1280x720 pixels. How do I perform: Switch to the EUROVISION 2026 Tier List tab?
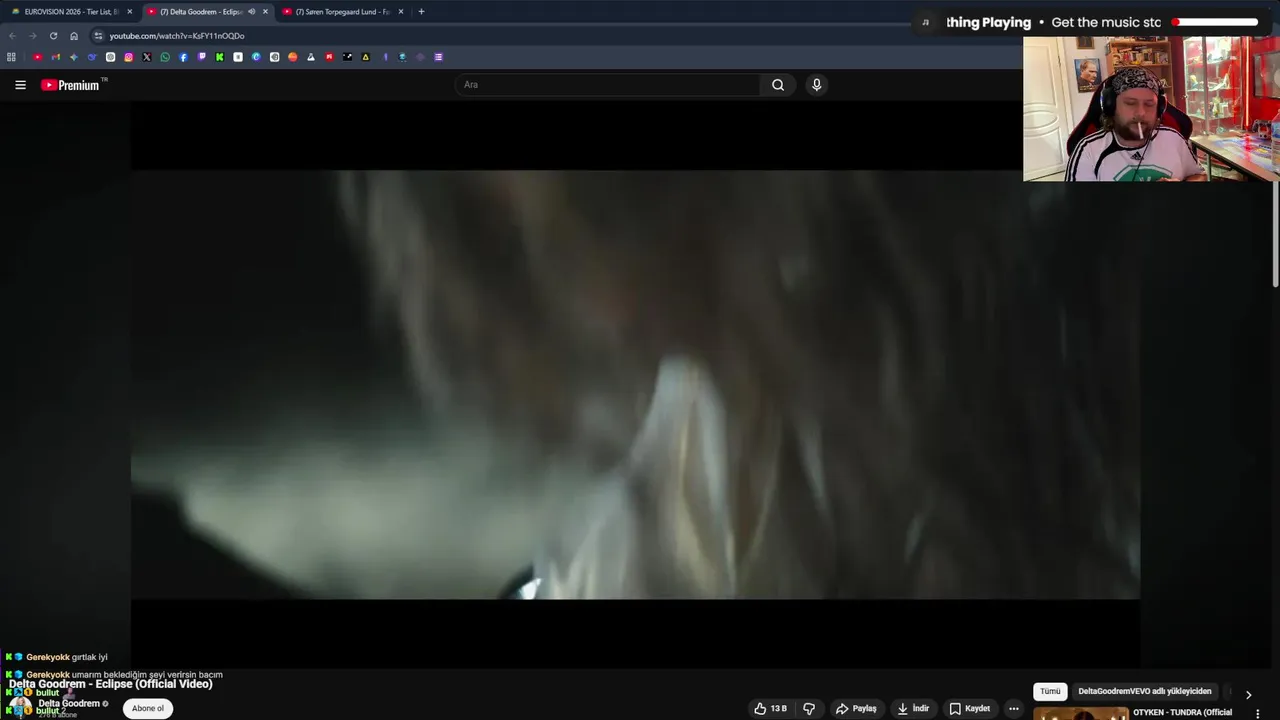[70, 12]
